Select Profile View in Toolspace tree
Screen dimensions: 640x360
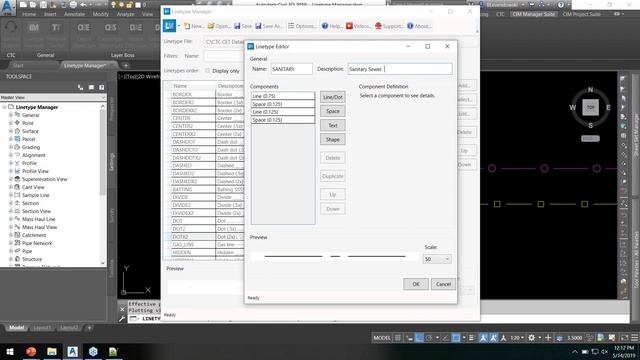[x=35, y=171]
